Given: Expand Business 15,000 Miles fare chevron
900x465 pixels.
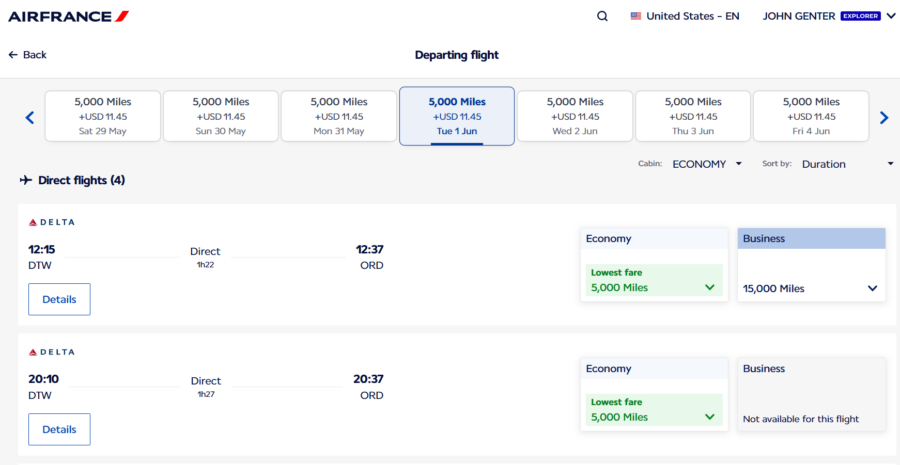Looking at the screenshot, I should [x=872, y=288].
